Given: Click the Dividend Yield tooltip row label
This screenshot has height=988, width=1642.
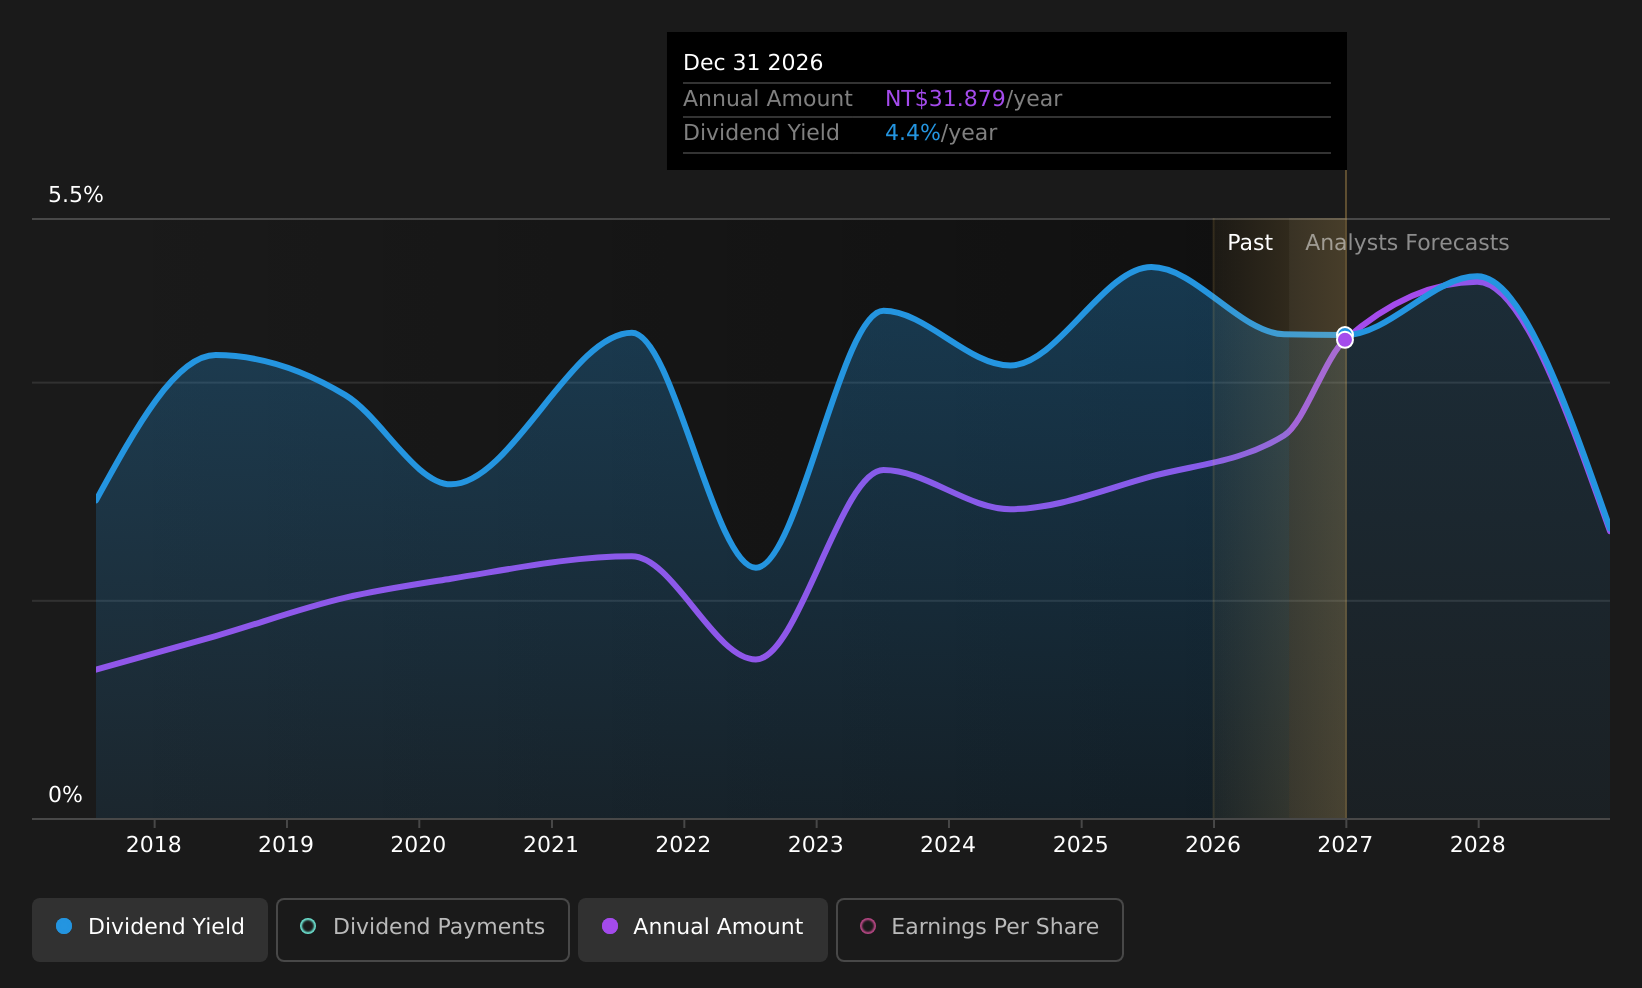Looking at the screenshot, I should tap(761, 133).
